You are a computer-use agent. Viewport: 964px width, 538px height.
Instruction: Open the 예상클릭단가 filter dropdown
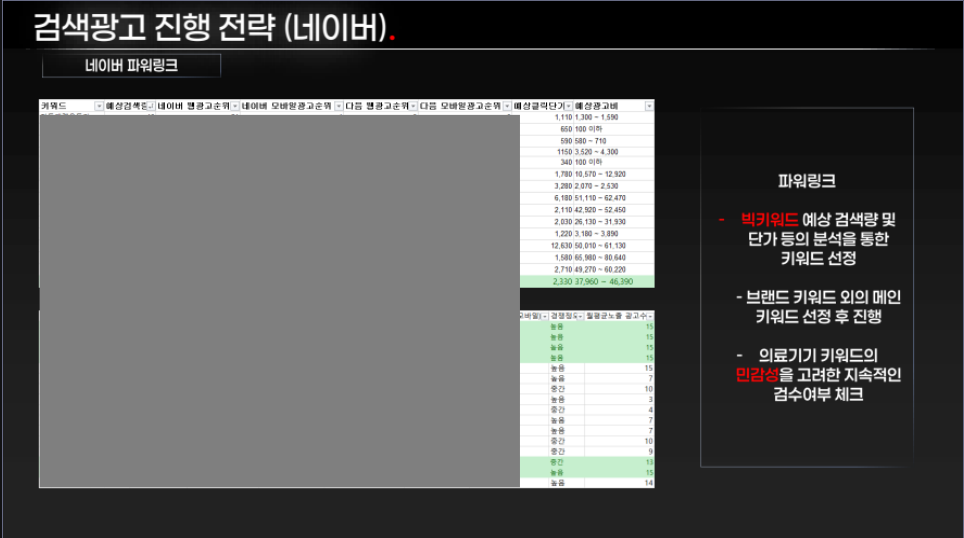point(569,106)
